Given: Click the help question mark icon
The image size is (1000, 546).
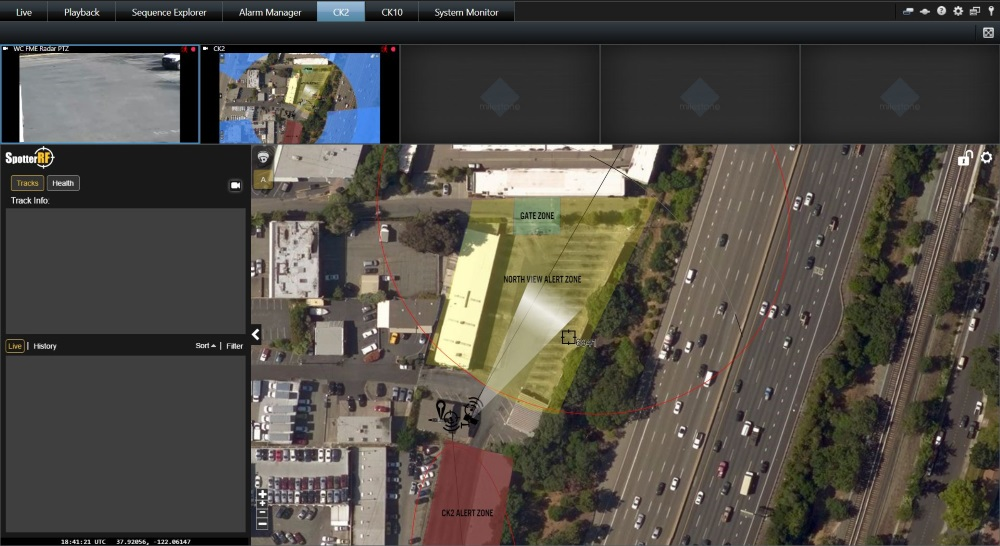Looking at the screenshot, I should 941,11.
